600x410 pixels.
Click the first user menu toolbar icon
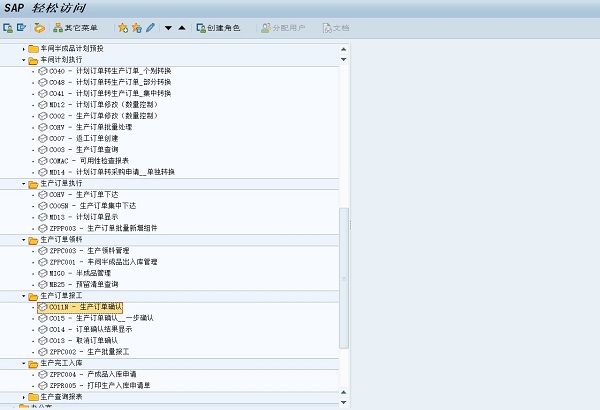click(8, 28)
